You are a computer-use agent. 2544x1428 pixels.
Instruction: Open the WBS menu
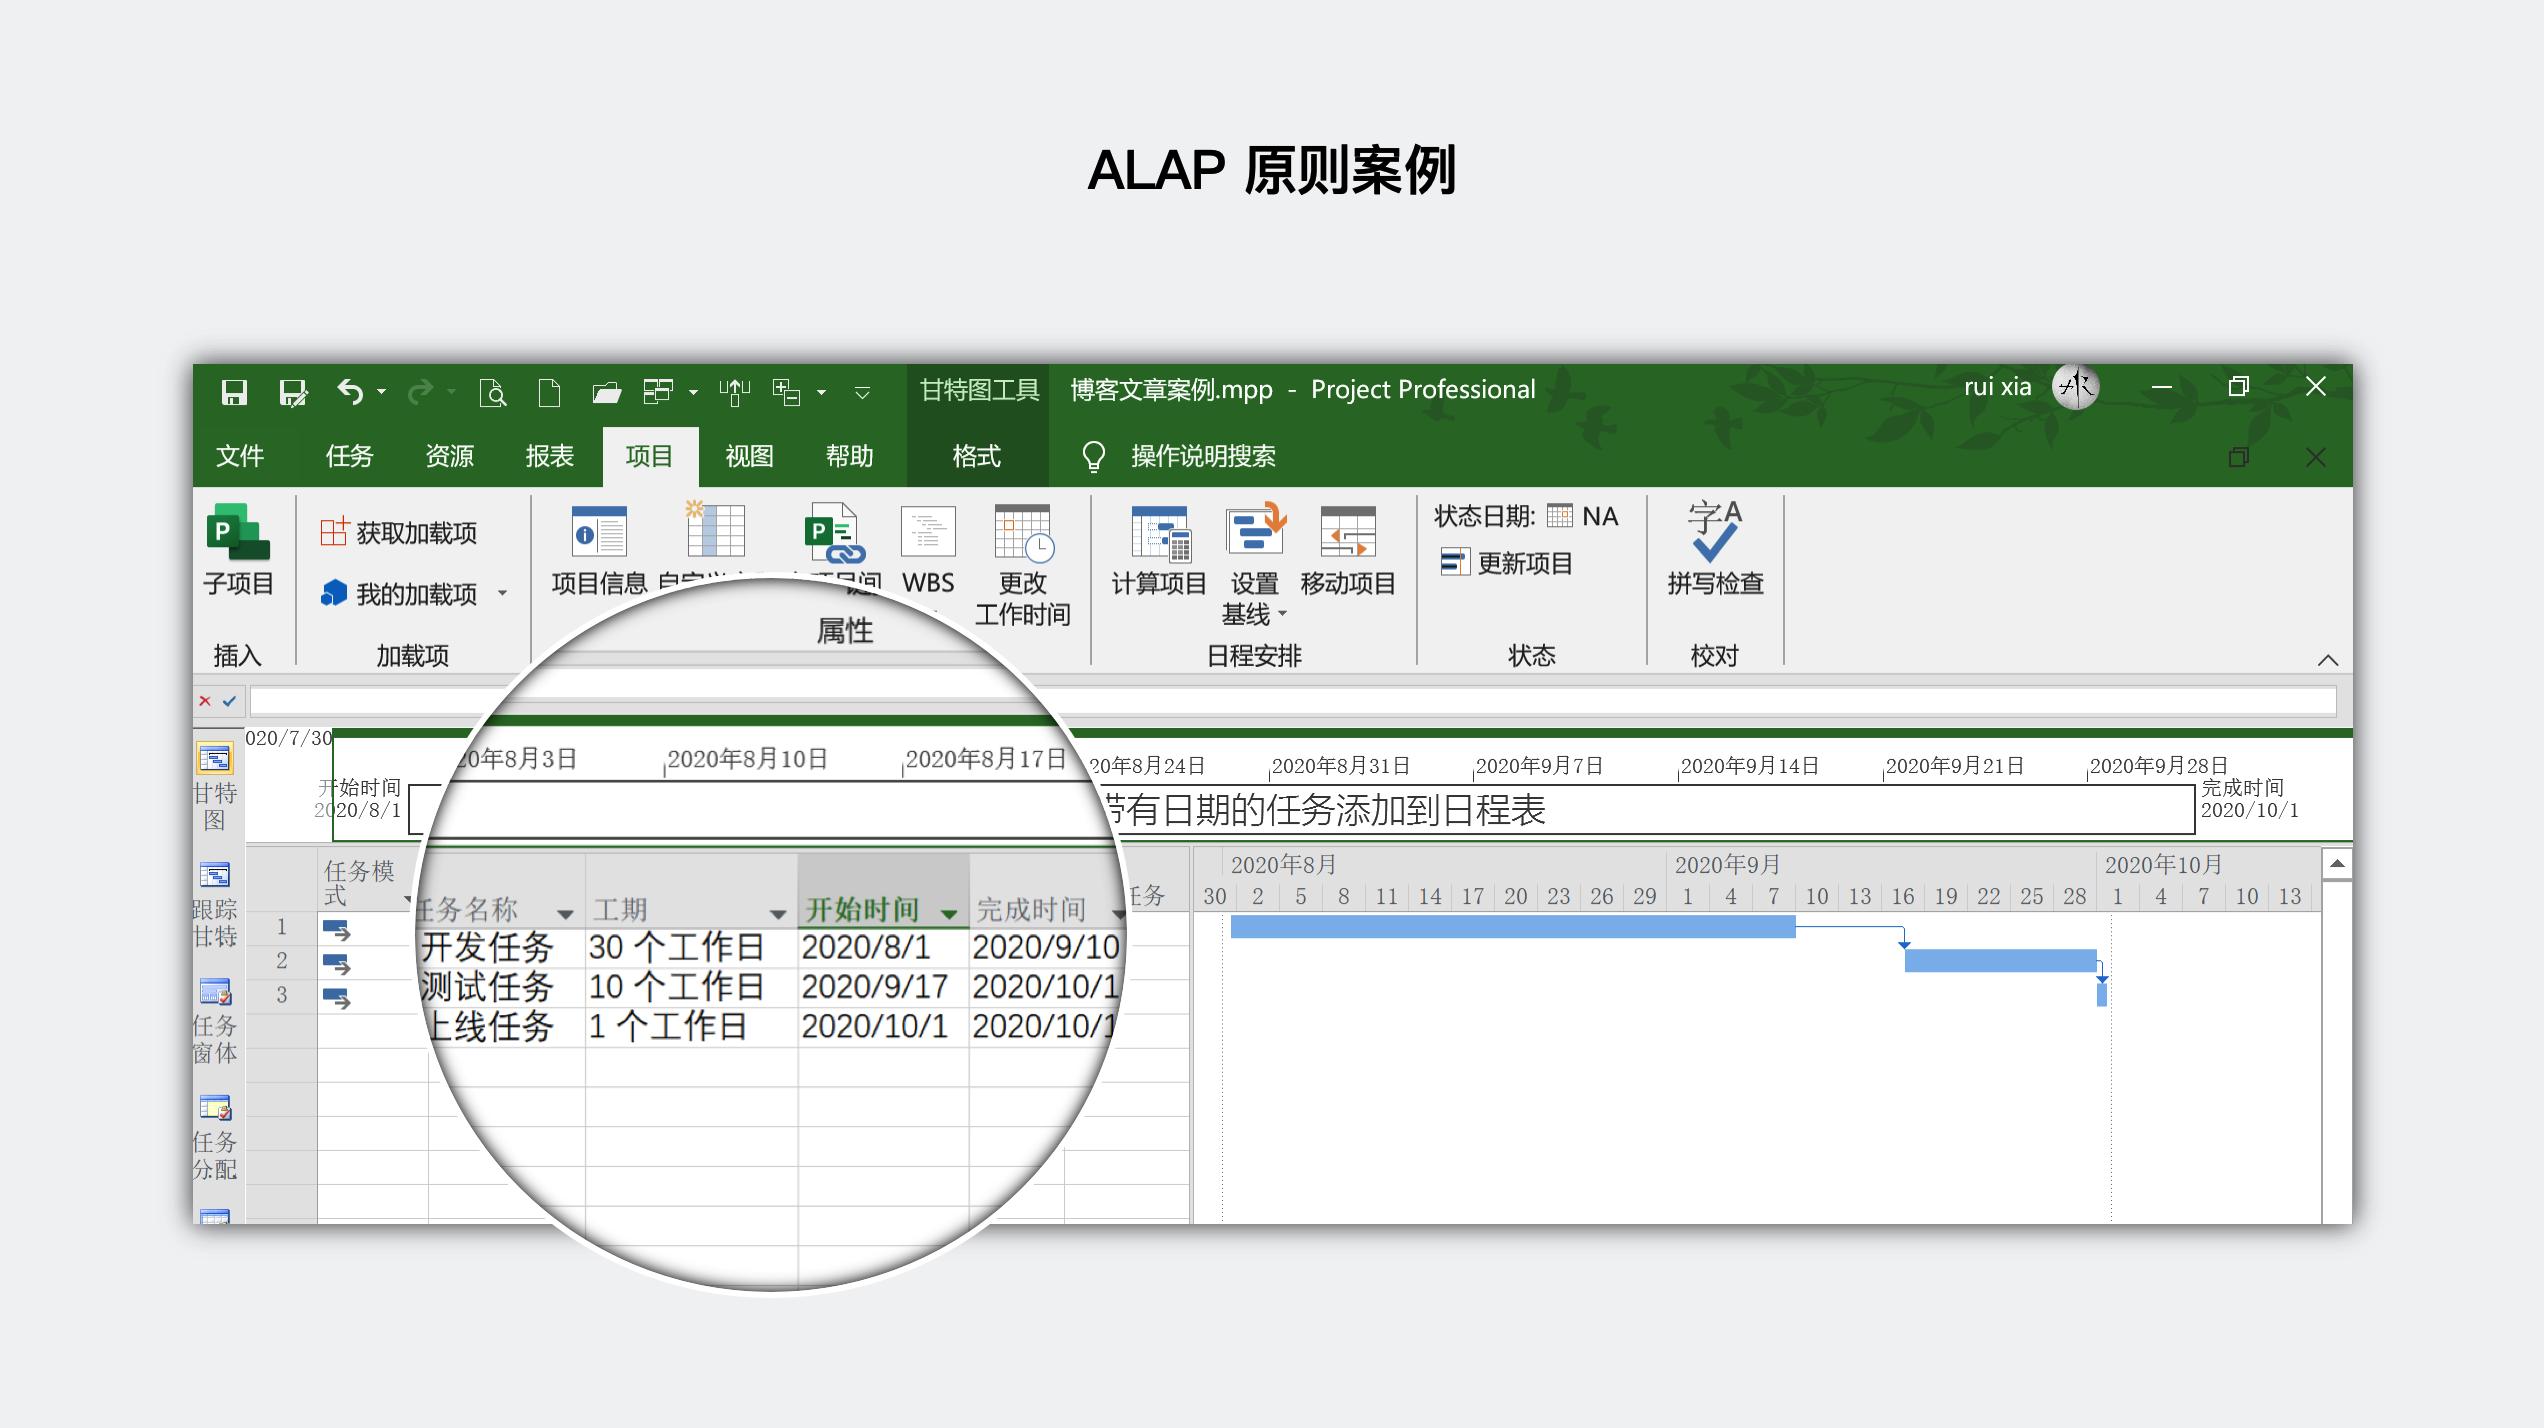pos(928,550)
